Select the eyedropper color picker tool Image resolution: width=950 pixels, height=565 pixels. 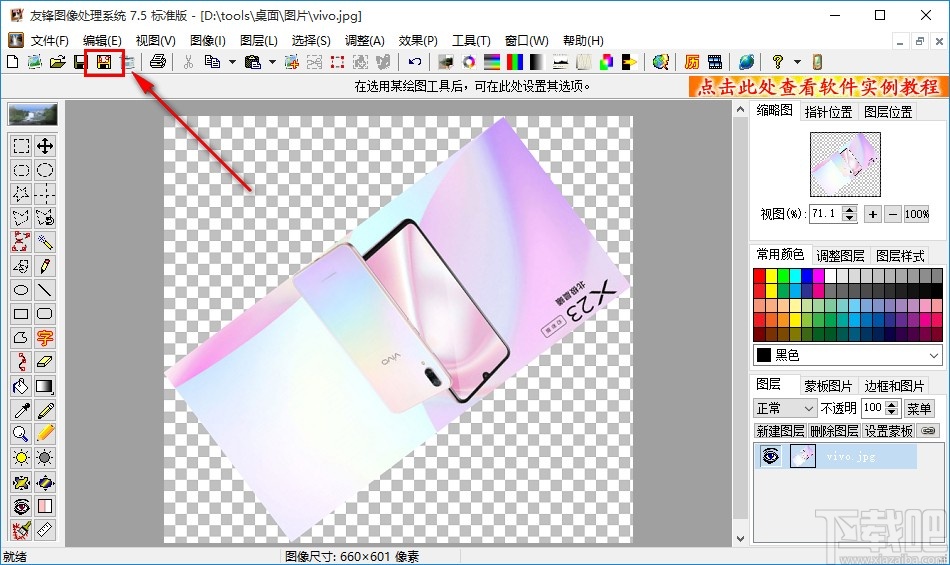(x=21, y=410)
